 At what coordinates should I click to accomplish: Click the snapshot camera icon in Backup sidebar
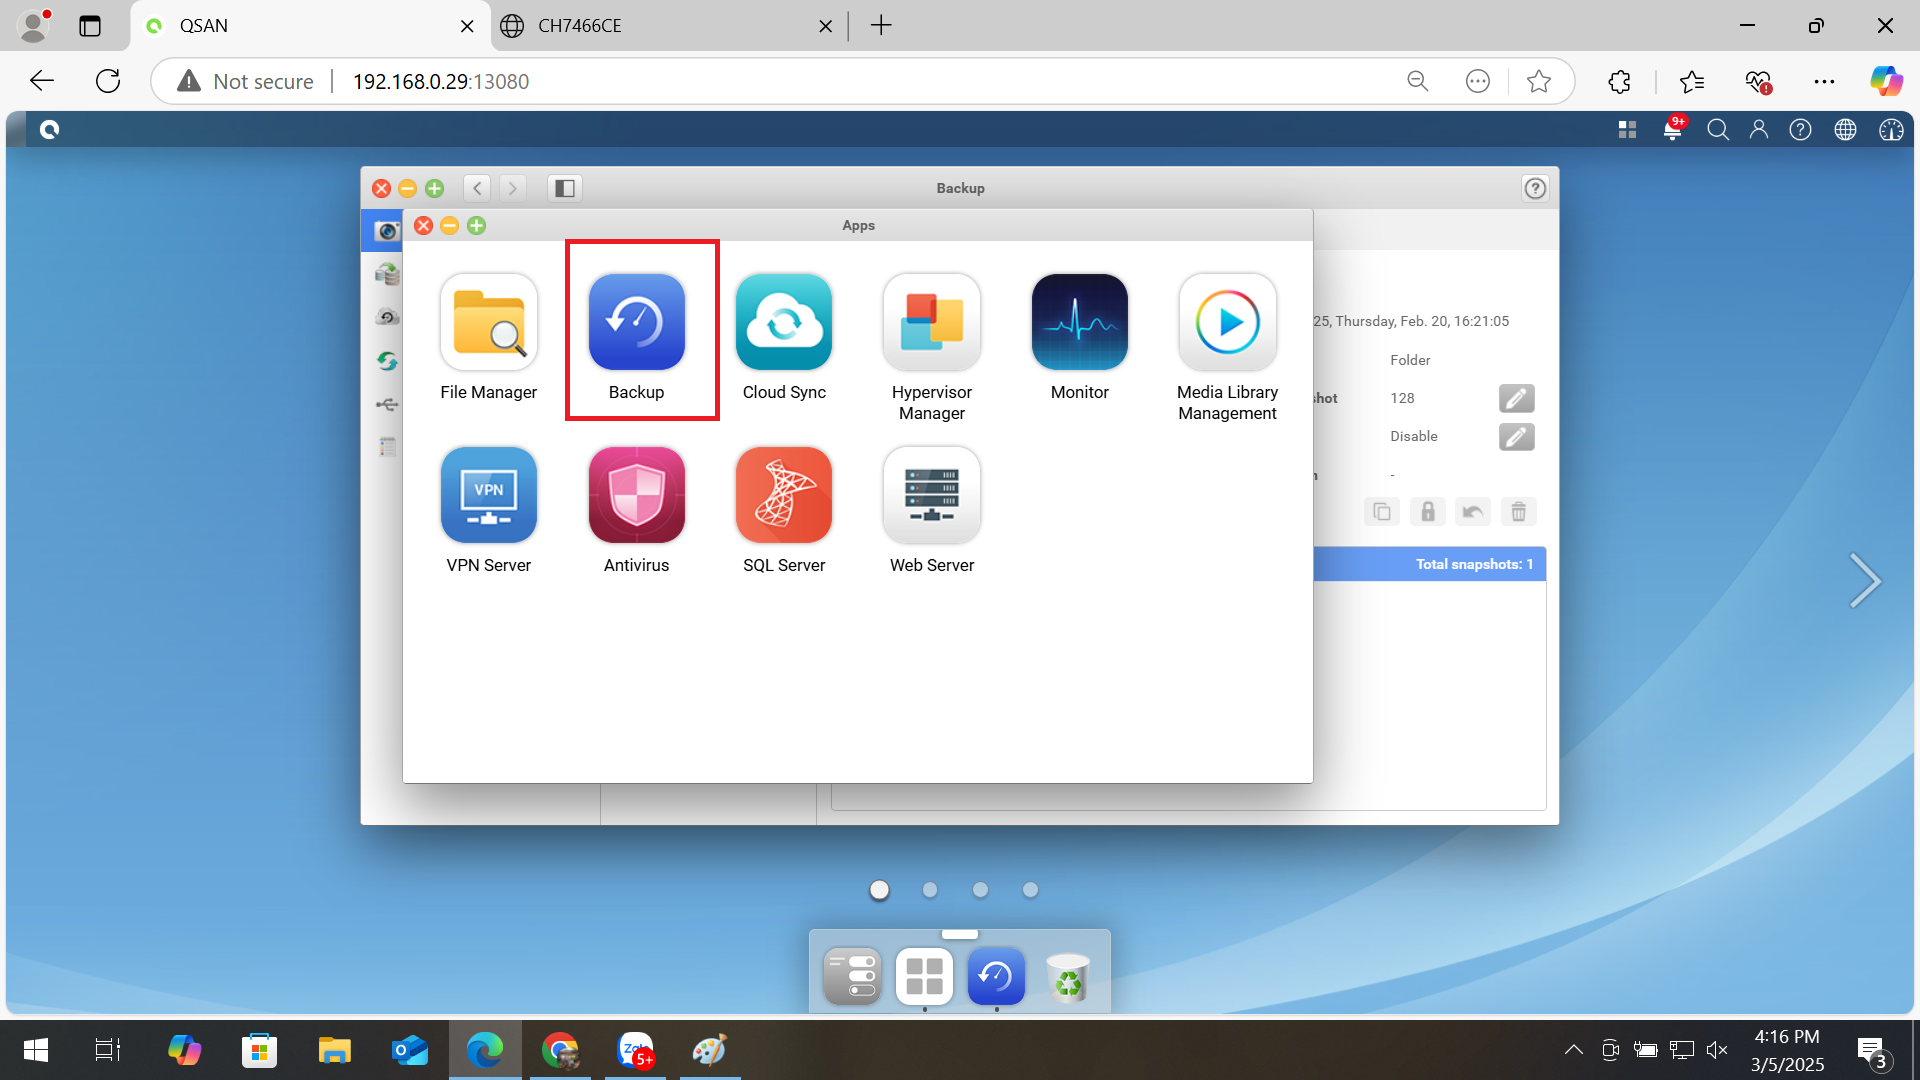coord(386,231)
